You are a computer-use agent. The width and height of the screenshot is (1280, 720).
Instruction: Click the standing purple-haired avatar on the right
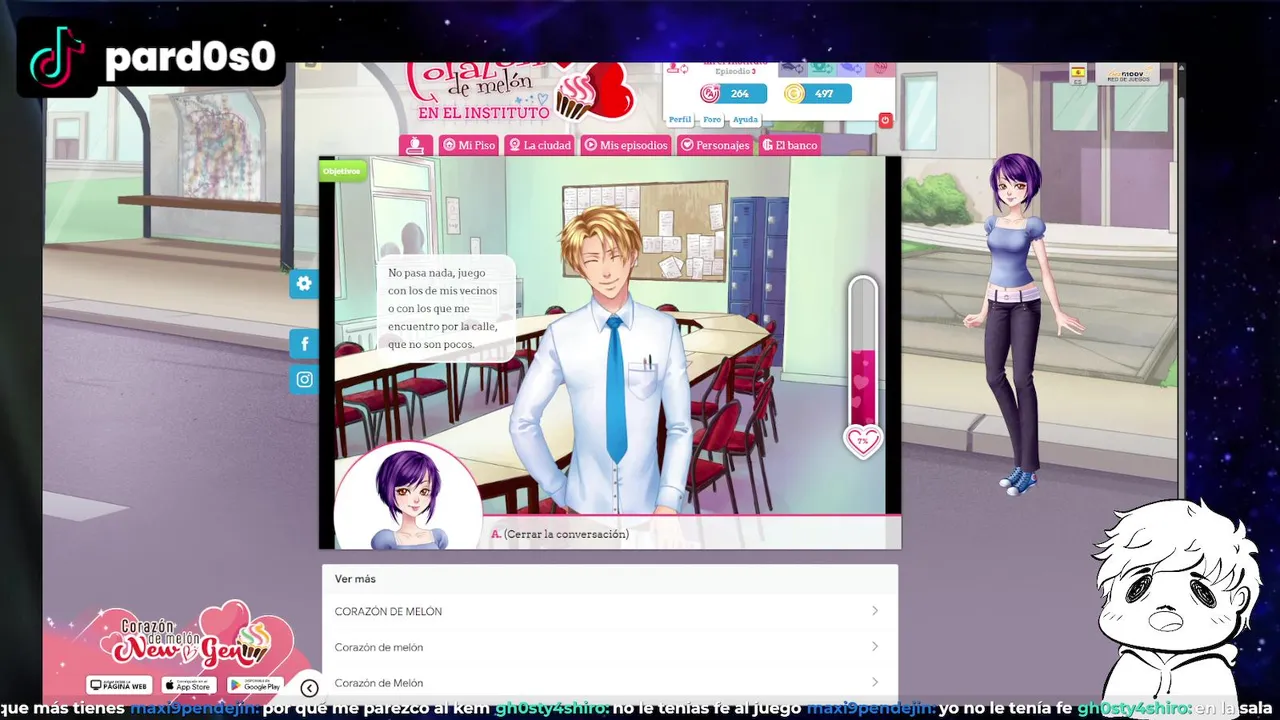click(x=1020, y=325)
